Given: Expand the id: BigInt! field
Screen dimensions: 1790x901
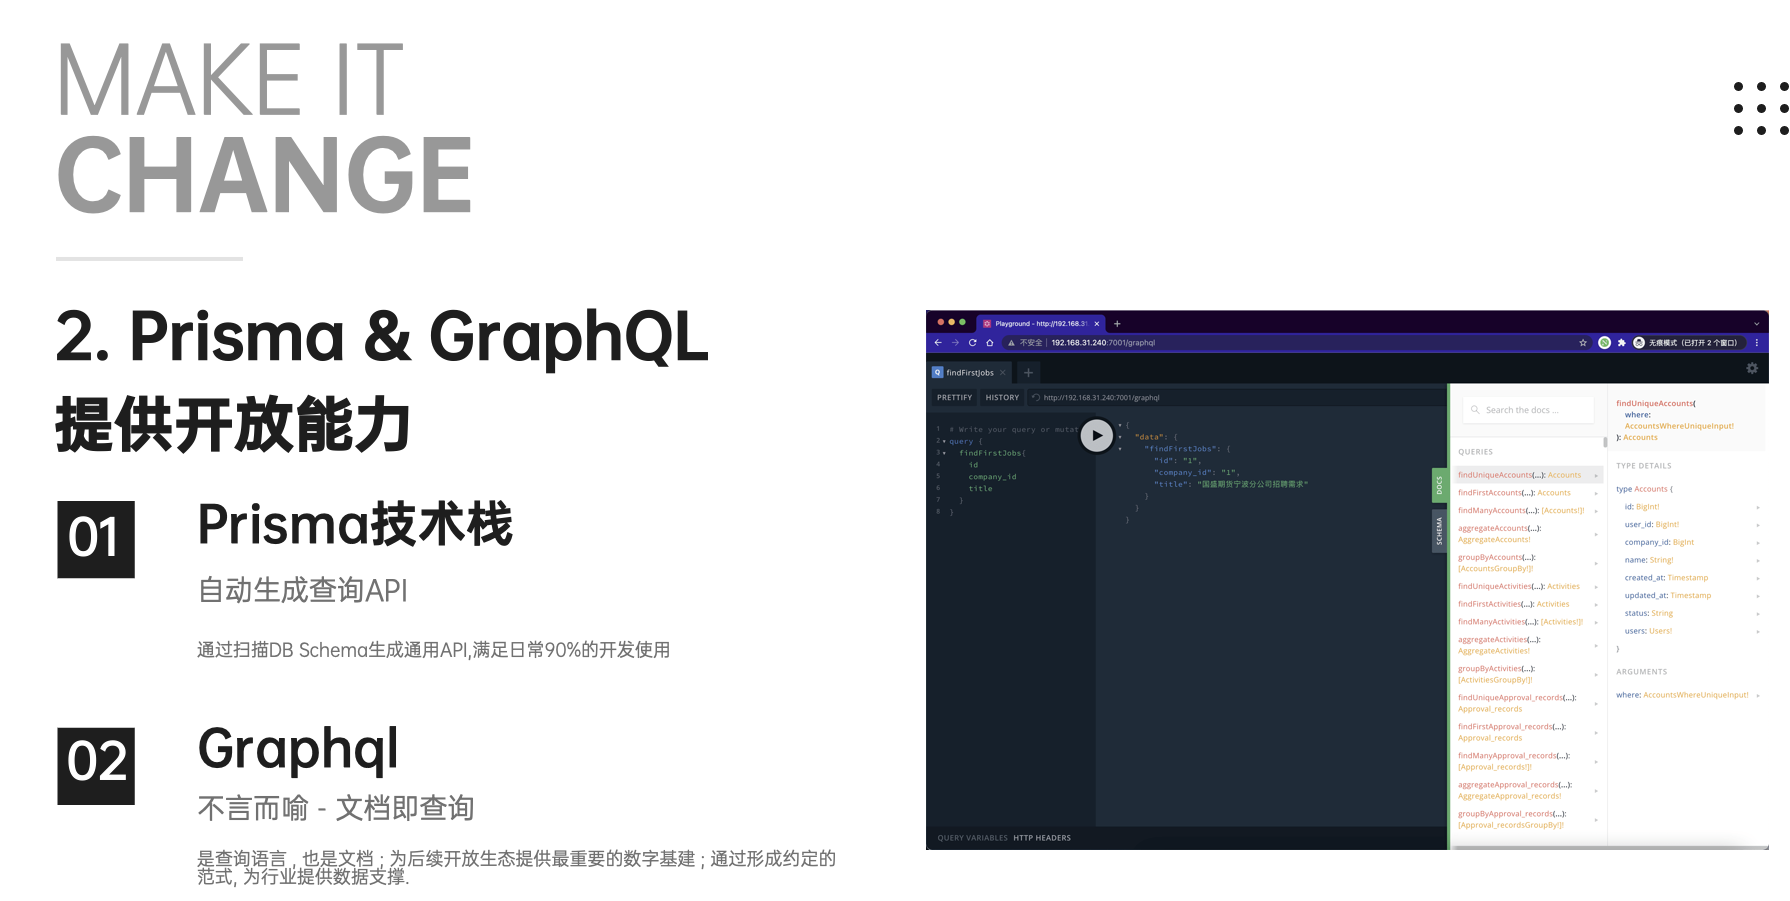Looking at the screenshot, I should pyautogui.click(x=1688, y=507).
